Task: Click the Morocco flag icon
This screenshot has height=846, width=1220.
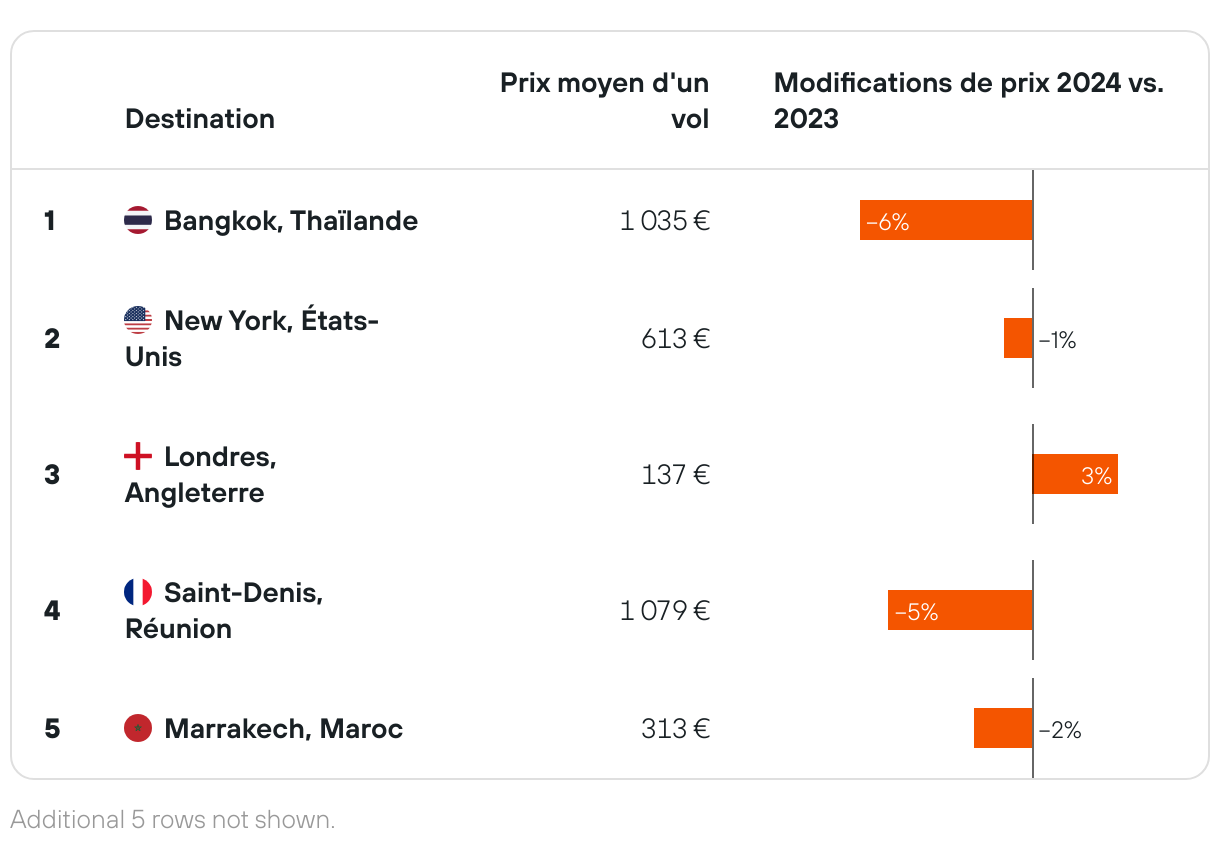Action: pos(138,728)
